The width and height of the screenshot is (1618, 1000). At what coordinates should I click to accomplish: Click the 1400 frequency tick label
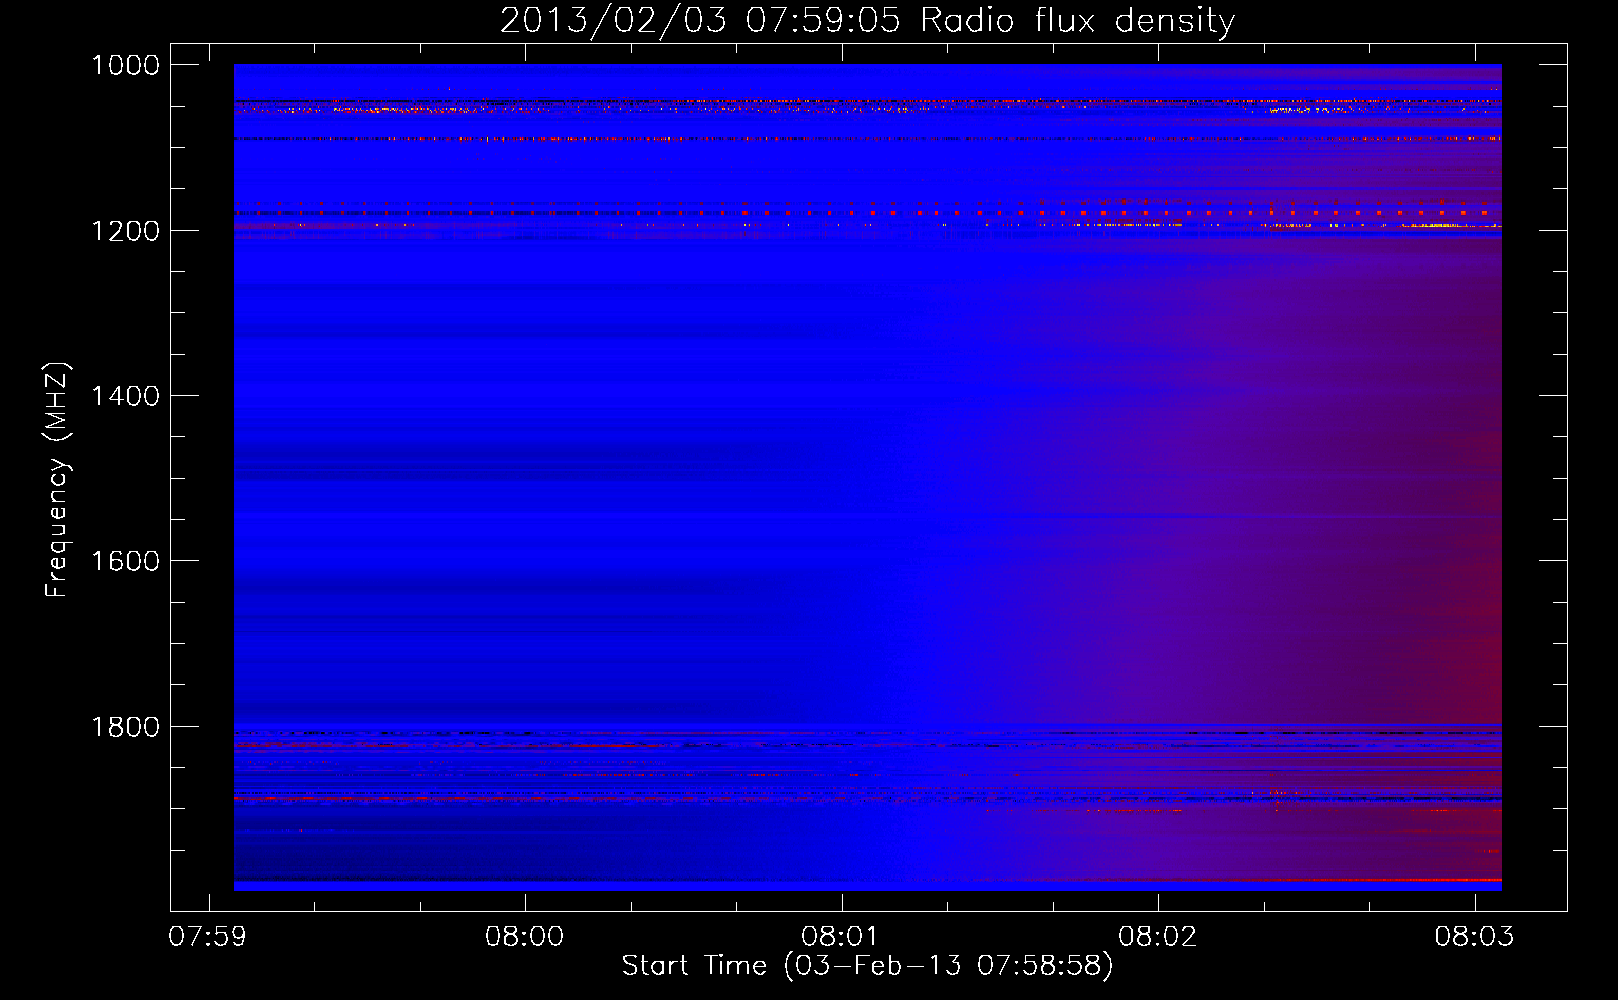126,396
